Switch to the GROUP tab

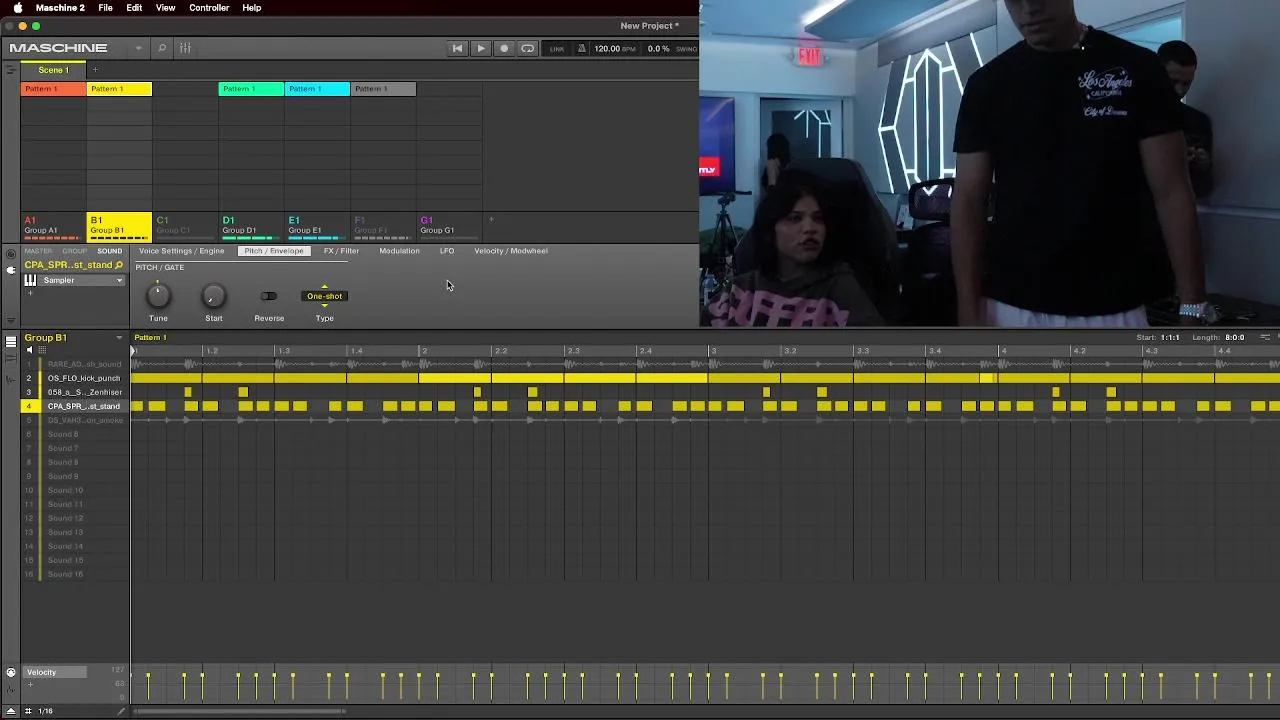(75, 251)
